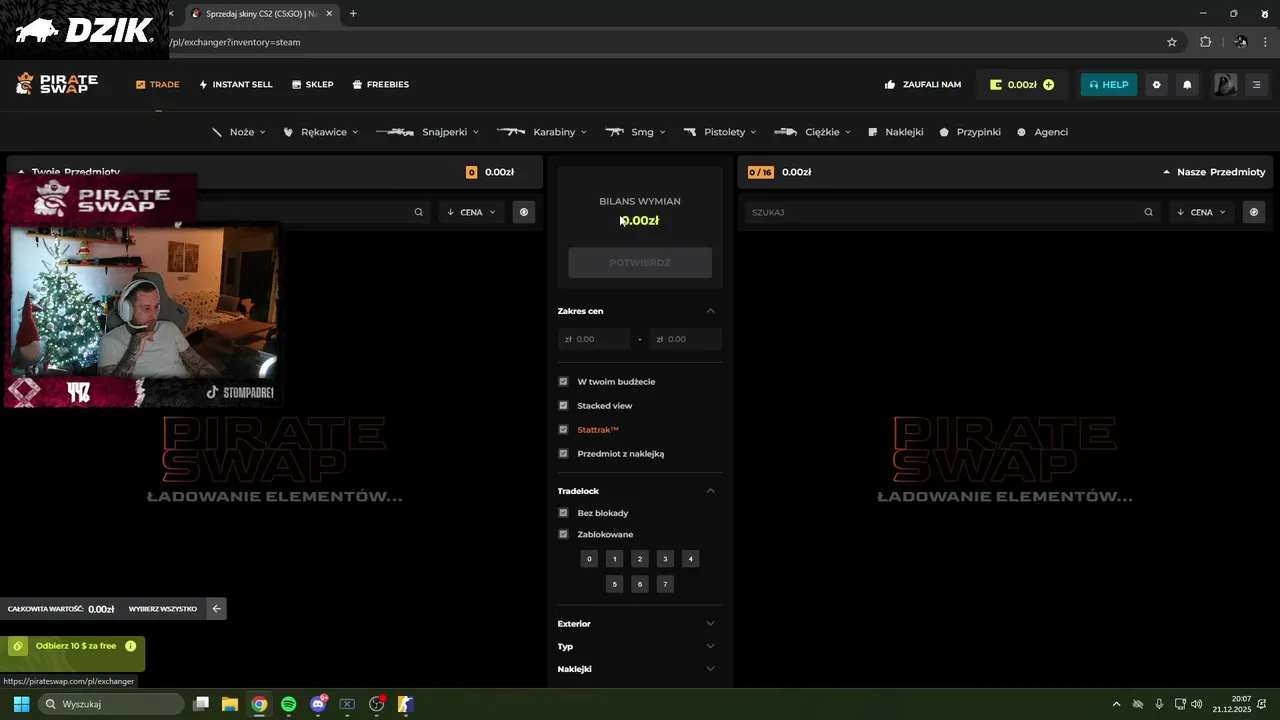The width and height of the screenshot is (1280, 720).
Task: Collapse the Zakres cen section
Action: coord(711,311)
